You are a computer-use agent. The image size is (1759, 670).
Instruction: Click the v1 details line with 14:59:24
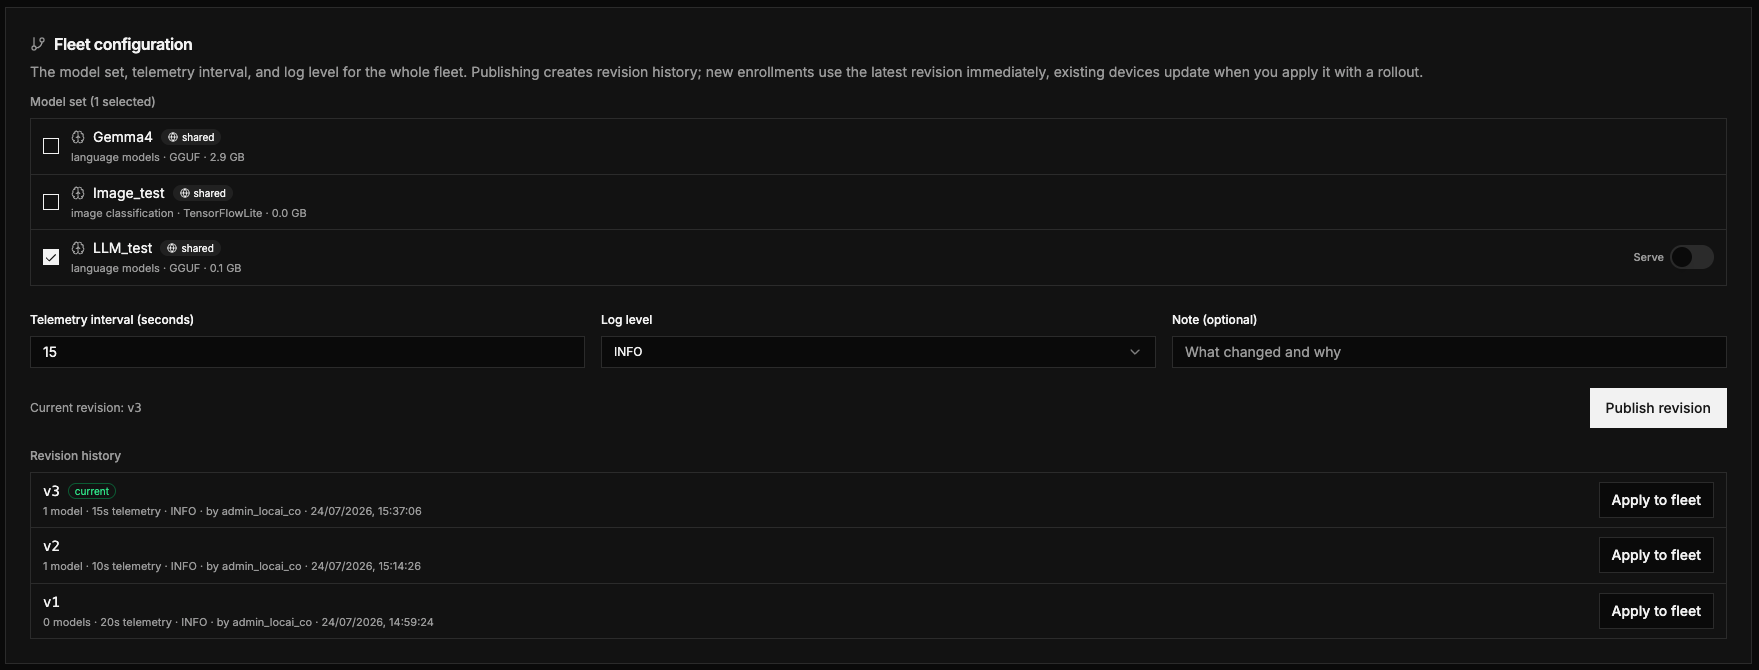(x=238, y=622)
